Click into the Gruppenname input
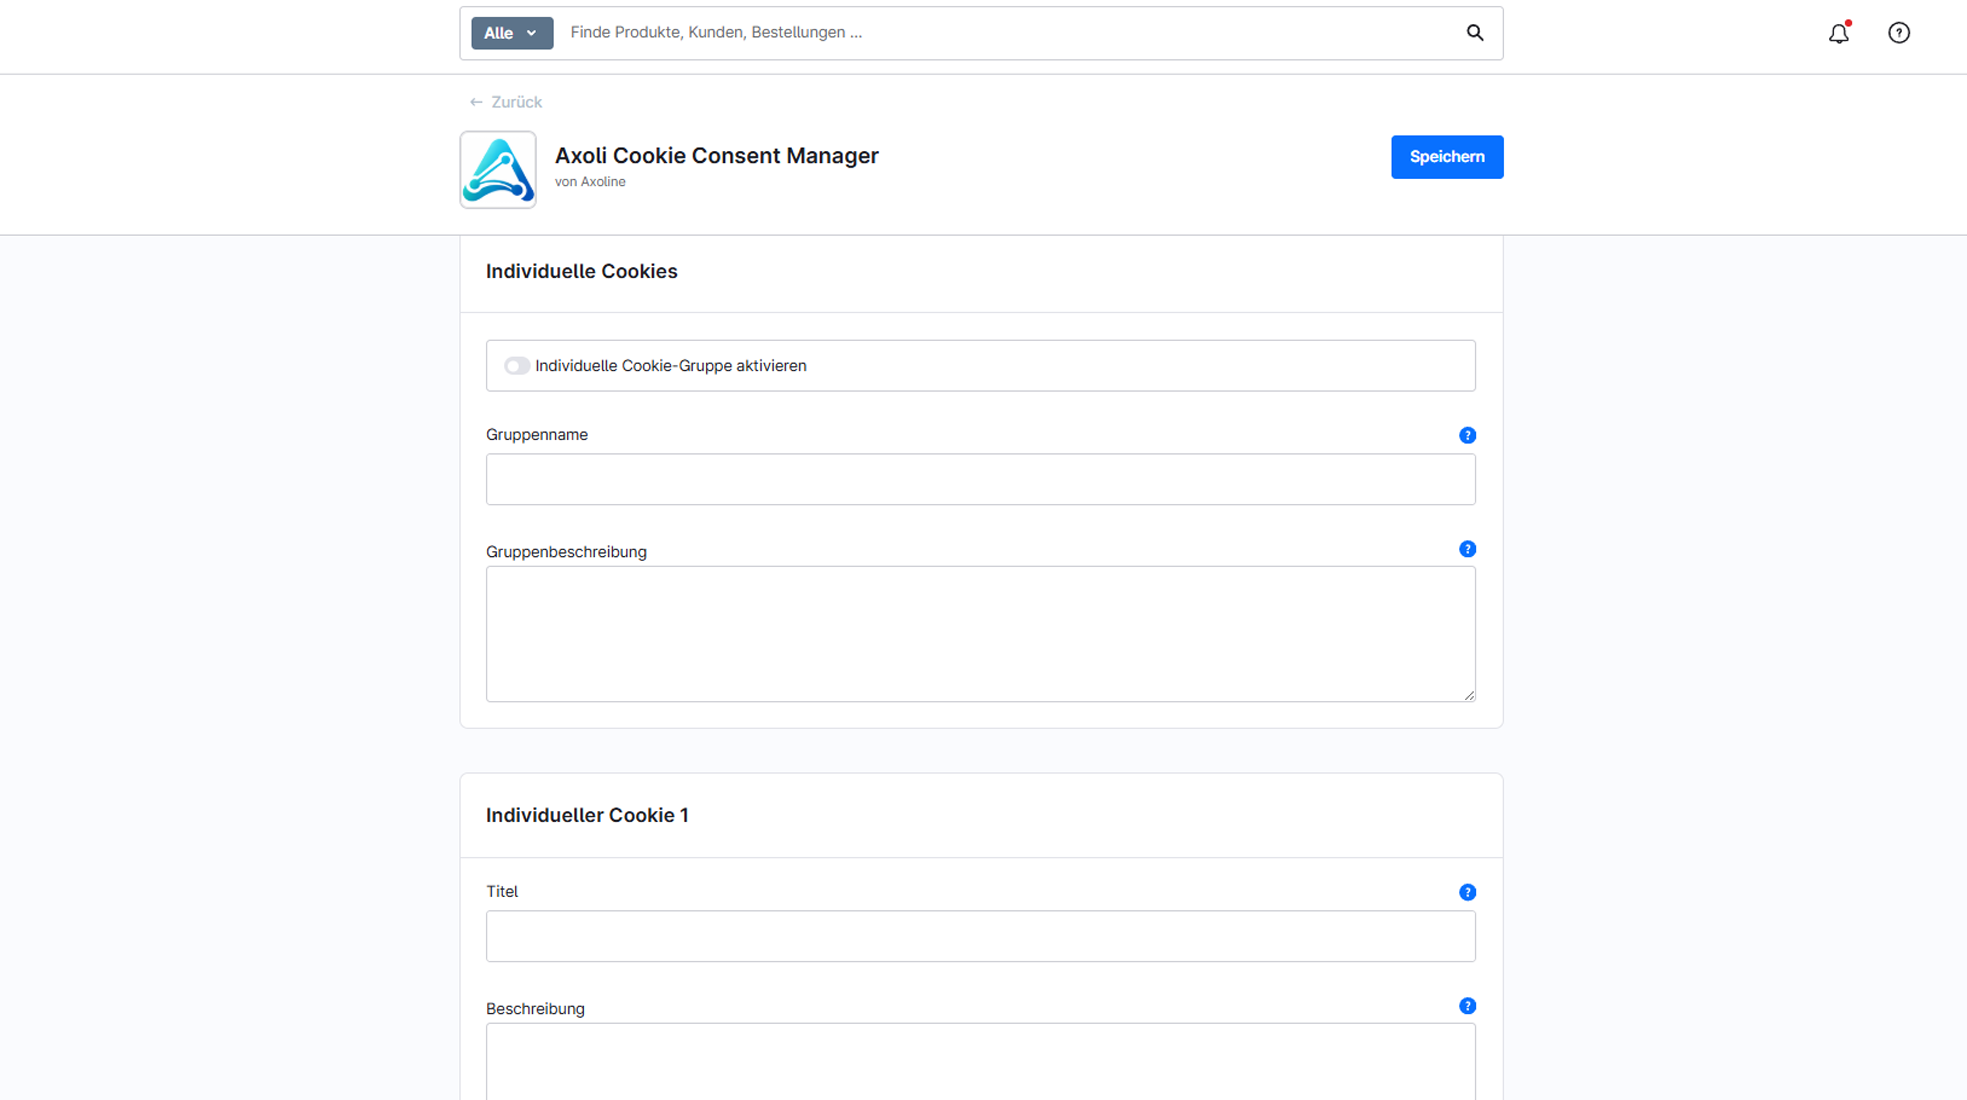This screenshot has width=1967, height=1100. click(980, 479)
